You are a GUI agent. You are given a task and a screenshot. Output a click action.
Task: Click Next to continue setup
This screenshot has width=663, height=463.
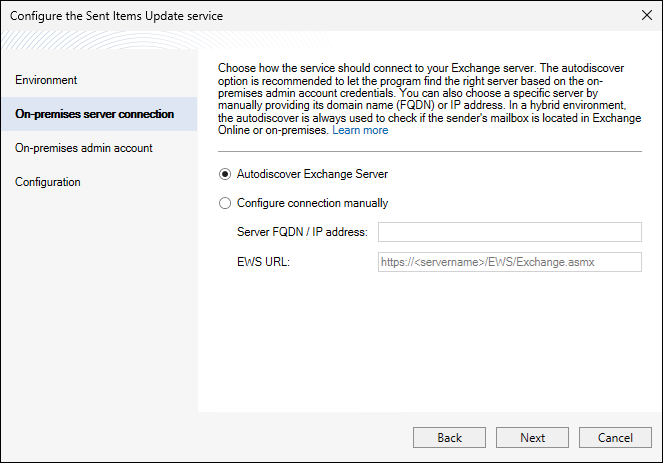click(x=533, y=438)
